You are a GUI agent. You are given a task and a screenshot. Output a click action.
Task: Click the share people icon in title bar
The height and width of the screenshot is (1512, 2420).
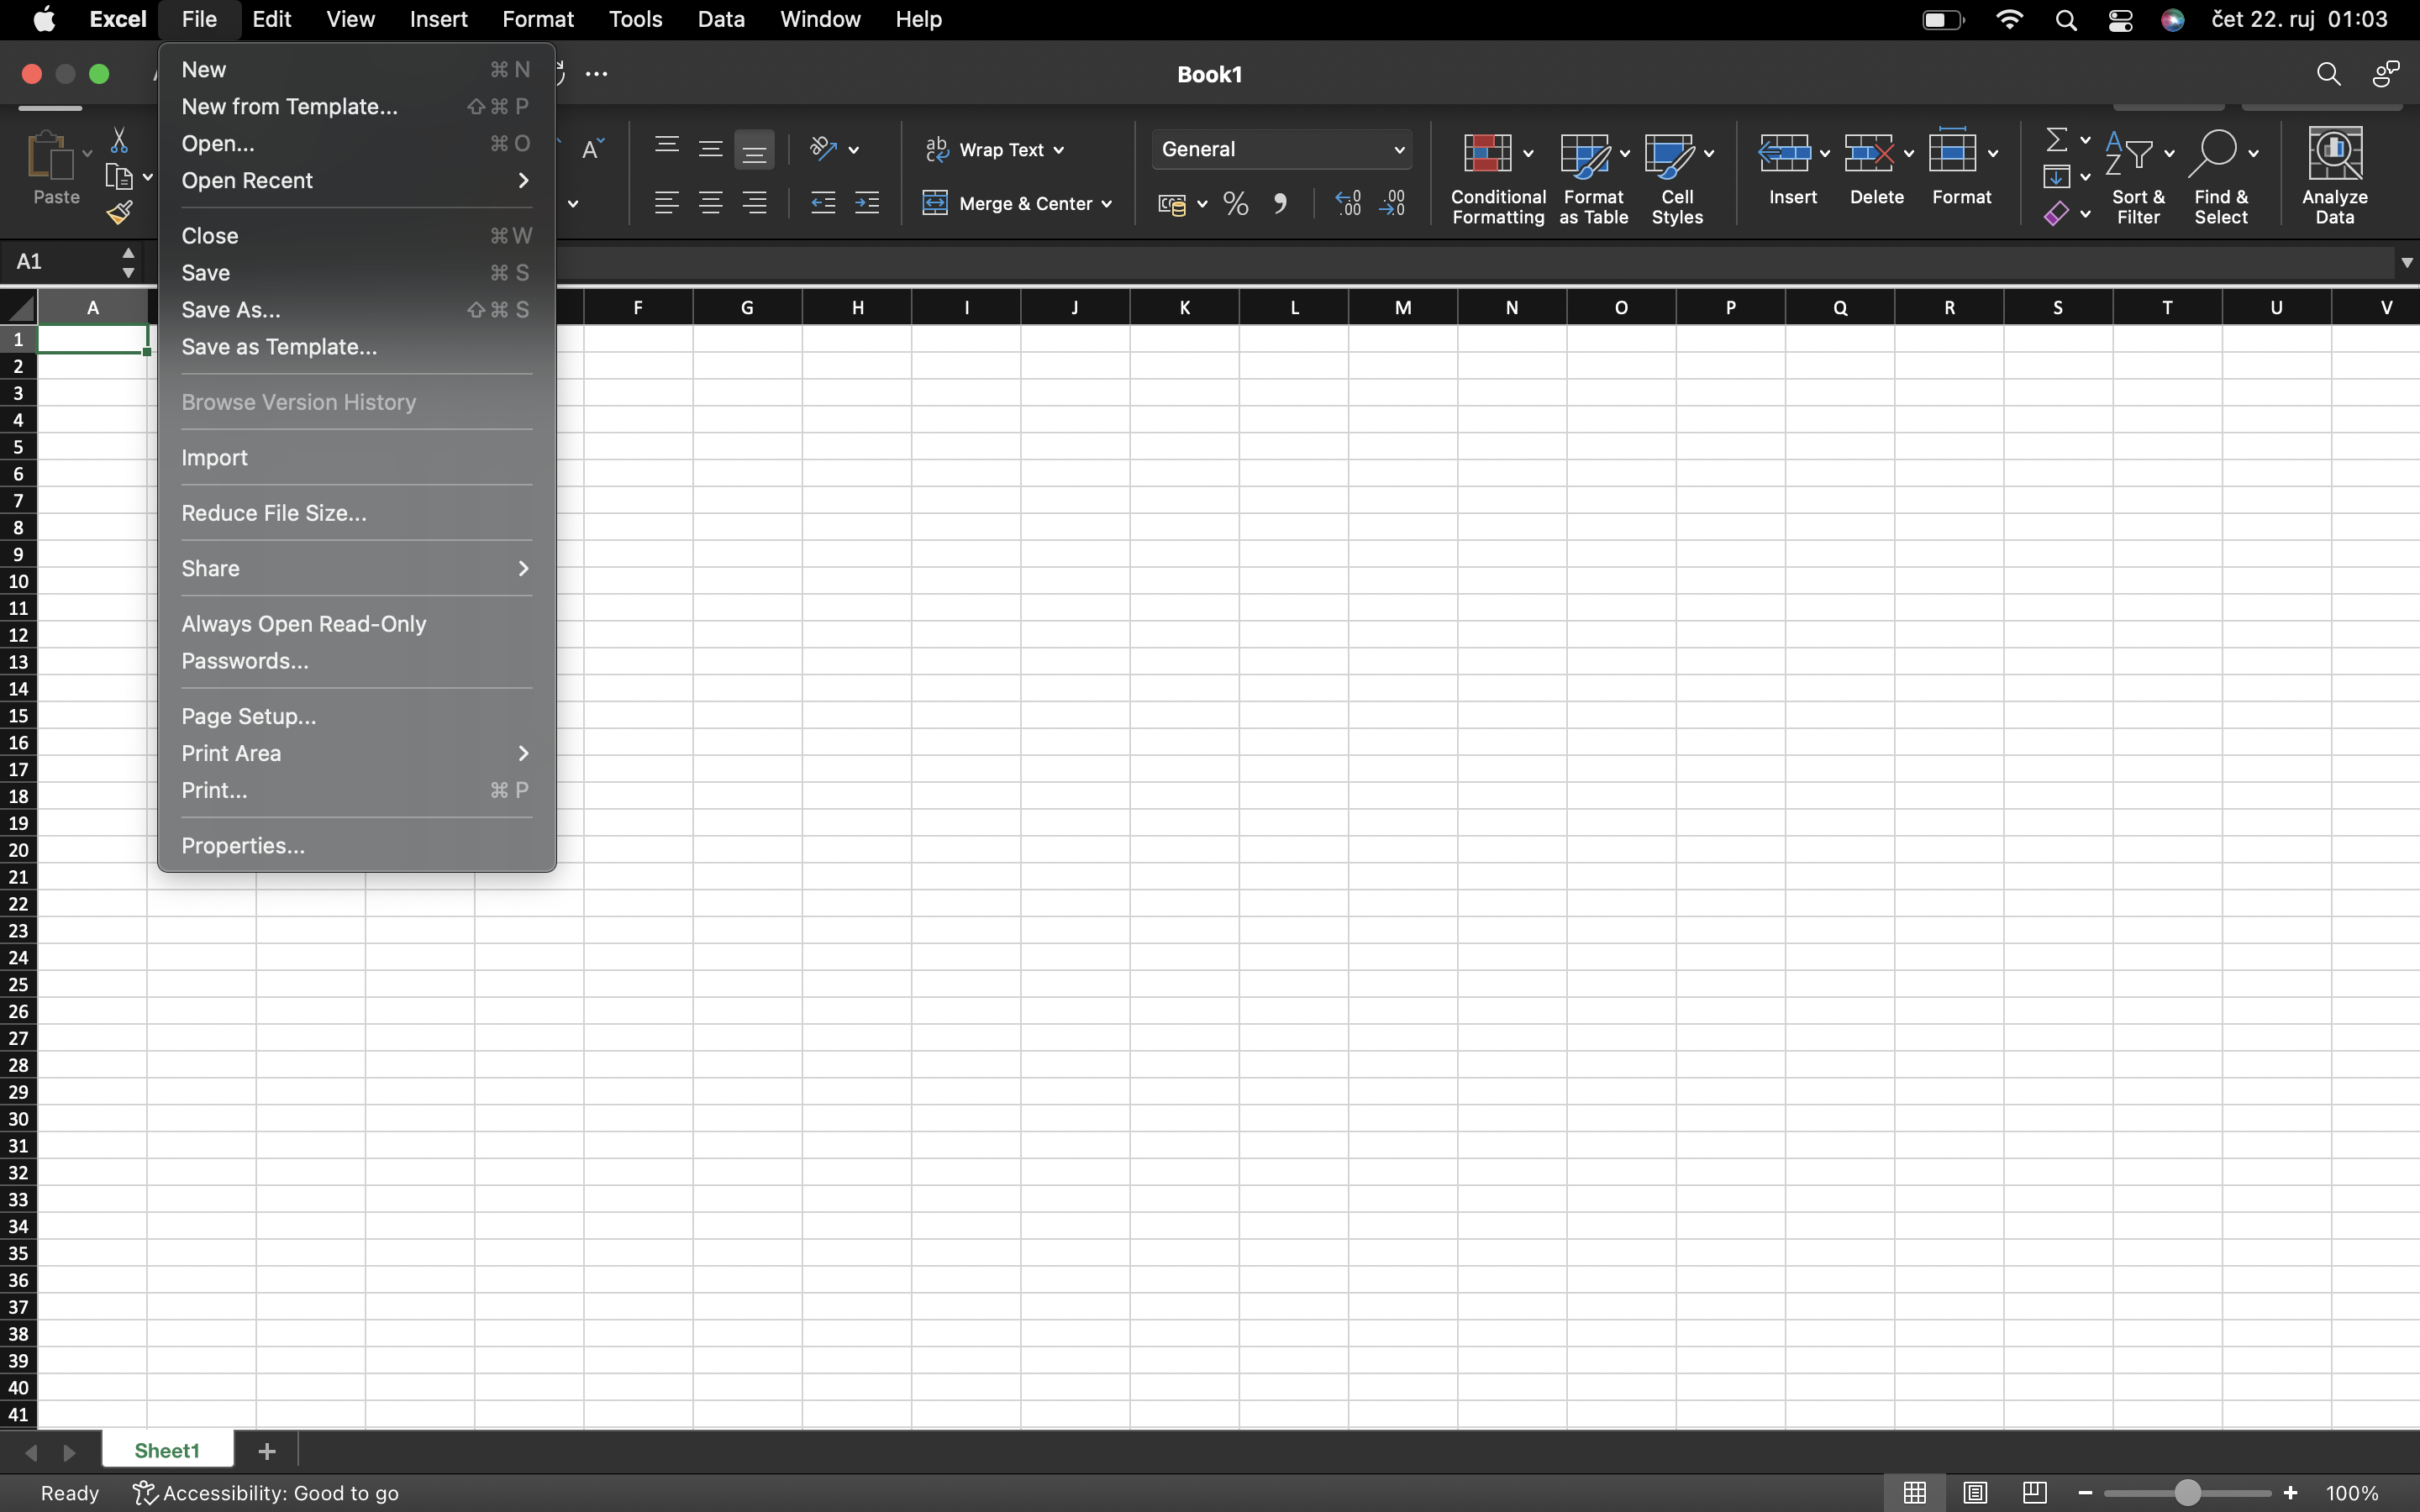pos(2385,73)
